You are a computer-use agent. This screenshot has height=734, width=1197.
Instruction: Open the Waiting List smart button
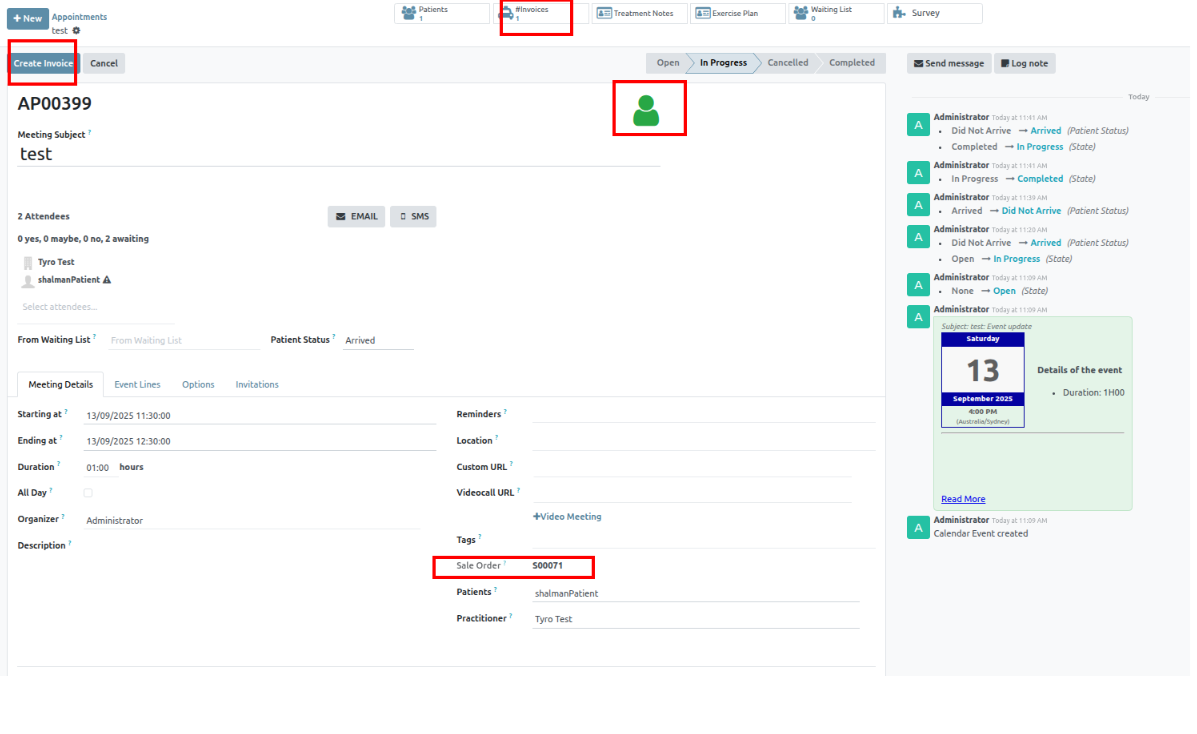click(x=836, y=13)
